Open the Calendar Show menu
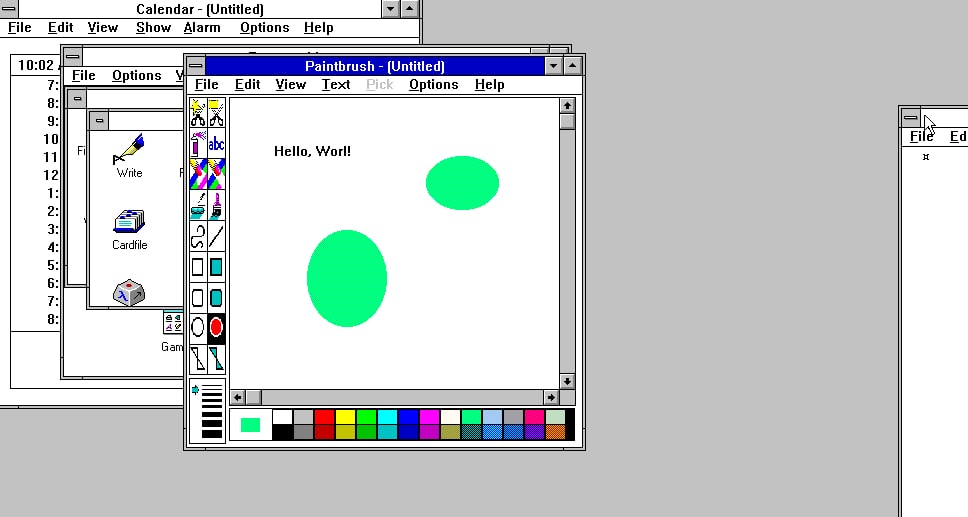Image resolution: width=968 pixels, height=517 pixels. coord(153,28)
